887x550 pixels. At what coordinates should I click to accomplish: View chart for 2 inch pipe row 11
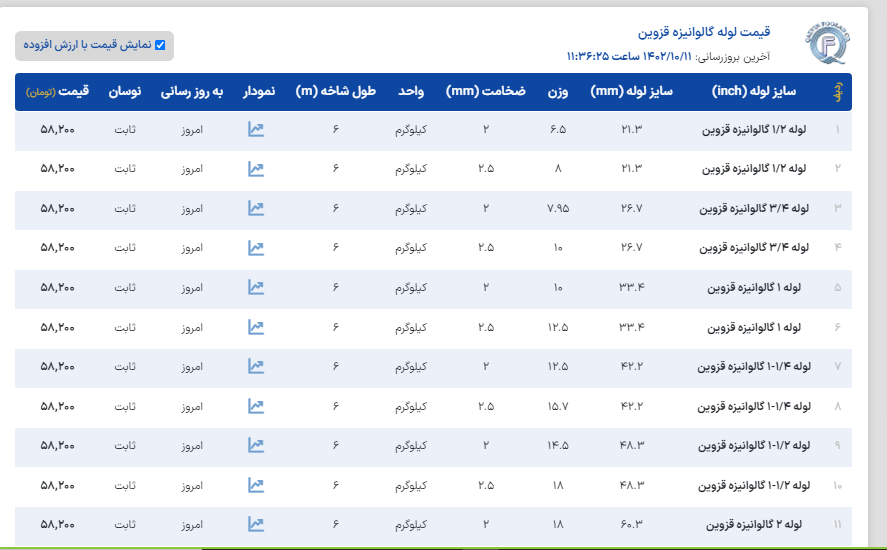(256, 524)
